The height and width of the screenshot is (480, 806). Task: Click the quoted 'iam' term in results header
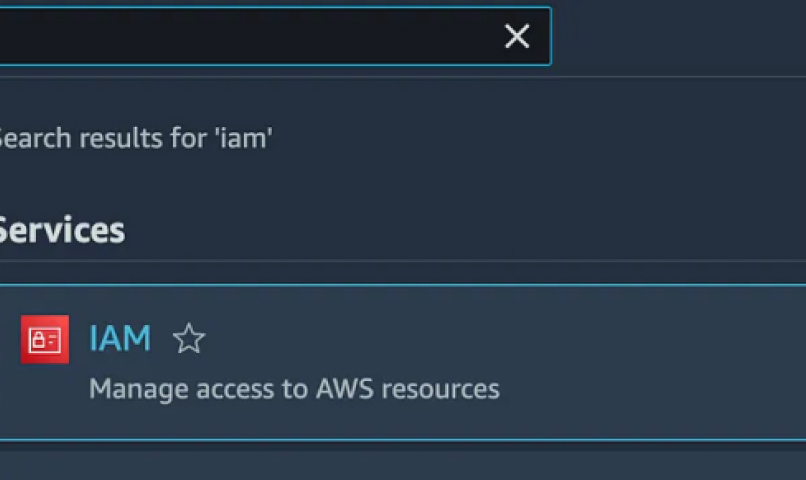point(244,138)
